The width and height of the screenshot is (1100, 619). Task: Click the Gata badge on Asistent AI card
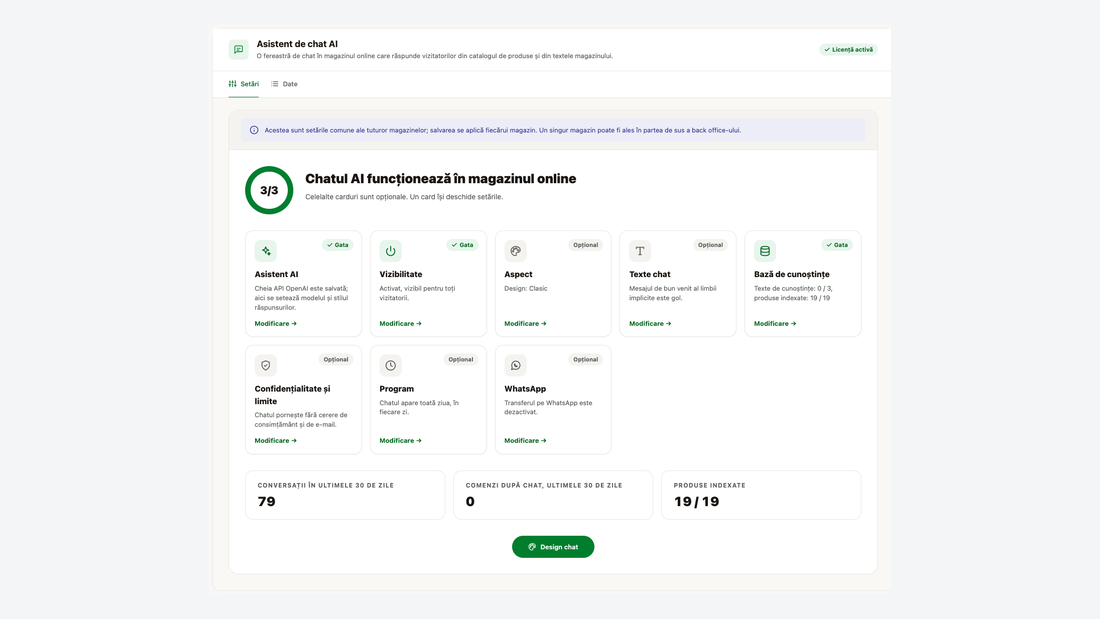pyautogui.click(x=337, y=245)
